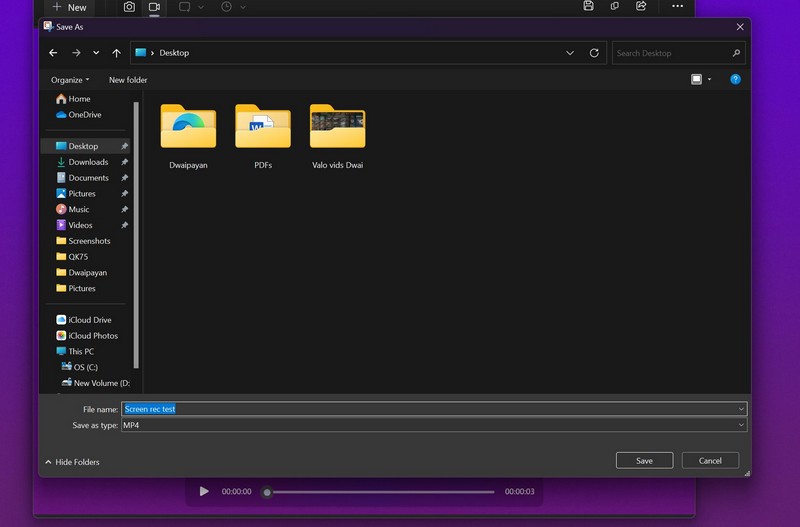Click the Back navigation arrow

point(54,53)
